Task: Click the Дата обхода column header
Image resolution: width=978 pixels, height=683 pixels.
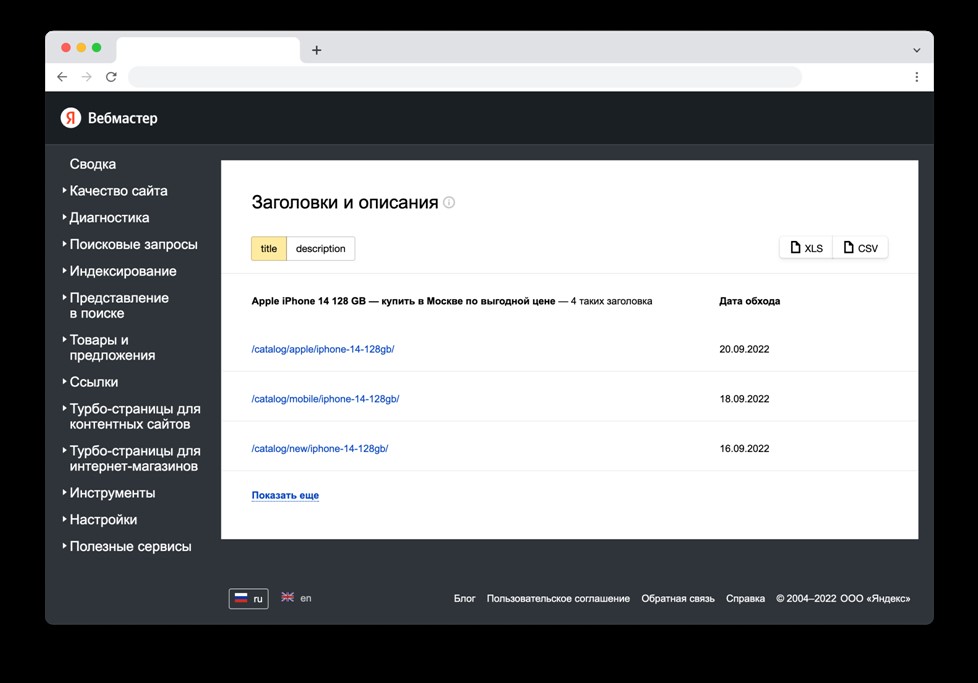Action: (x=750, y=301)
